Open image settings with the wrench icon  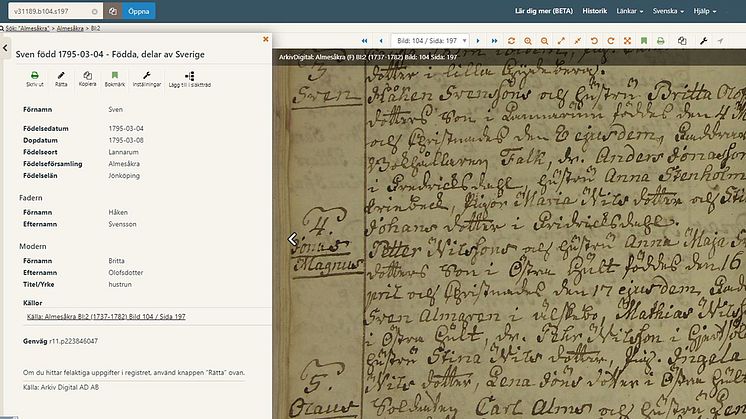(x=704, y=41)
